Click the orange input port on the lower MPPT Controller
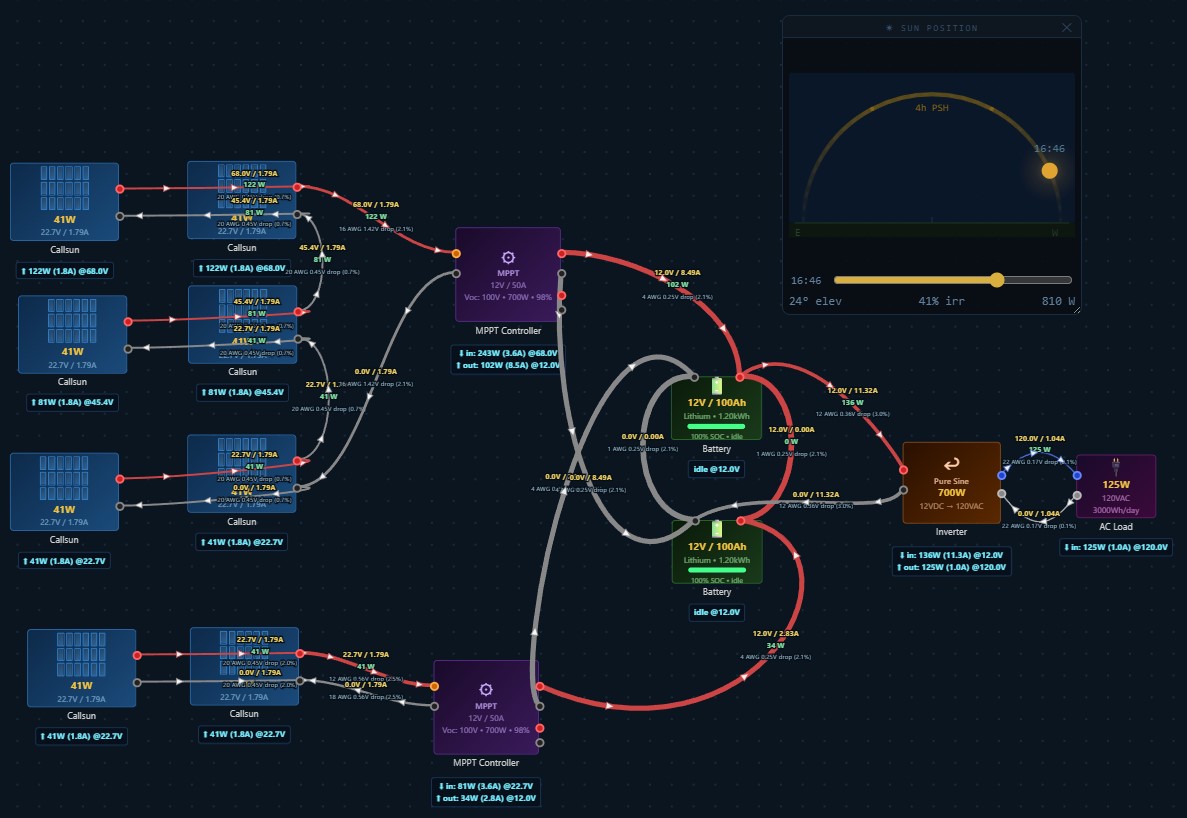This screenshot has height=818, width=1187. coord(435,686)
